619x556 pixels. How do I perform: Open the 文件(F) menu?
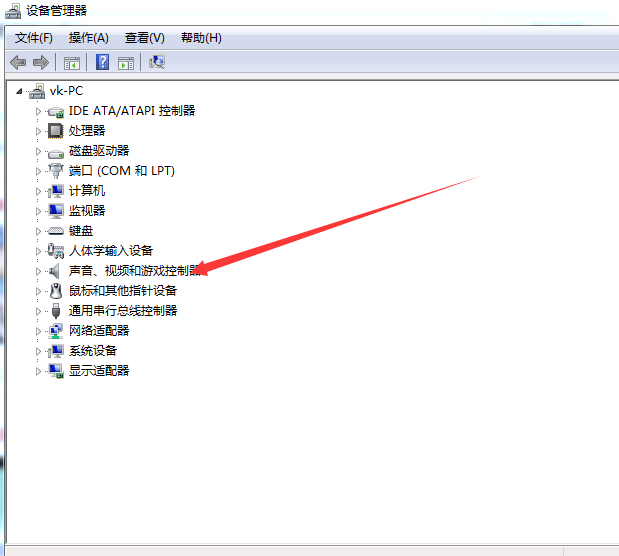pos(34,38)
